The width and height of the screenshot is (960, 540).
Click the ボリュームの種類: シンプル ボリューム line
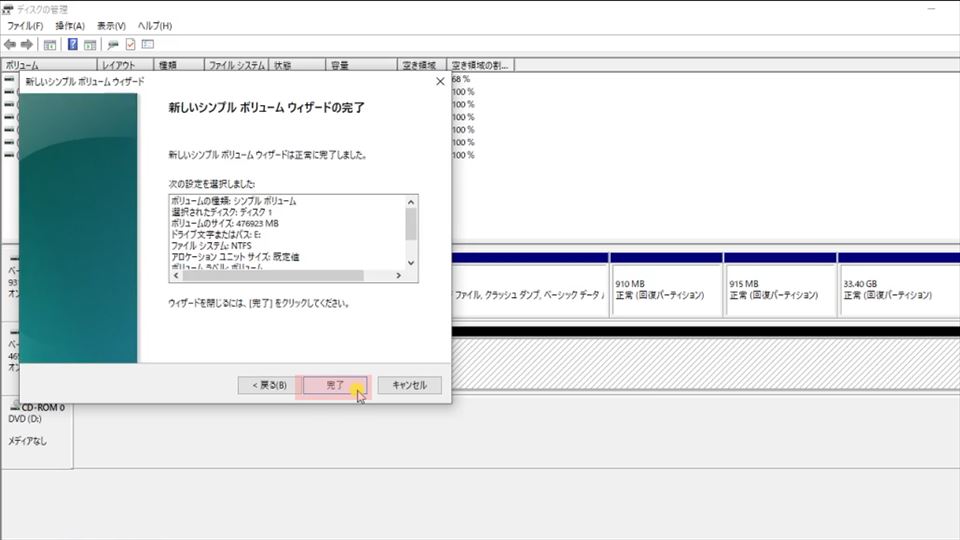(x=233, y=201)
